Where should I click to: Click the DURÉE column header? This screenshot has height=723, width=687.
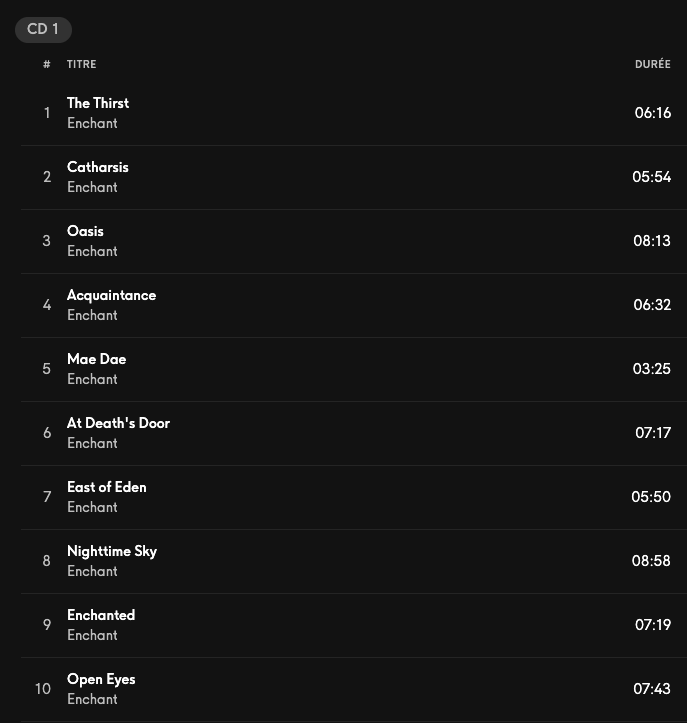coord(652,64)
